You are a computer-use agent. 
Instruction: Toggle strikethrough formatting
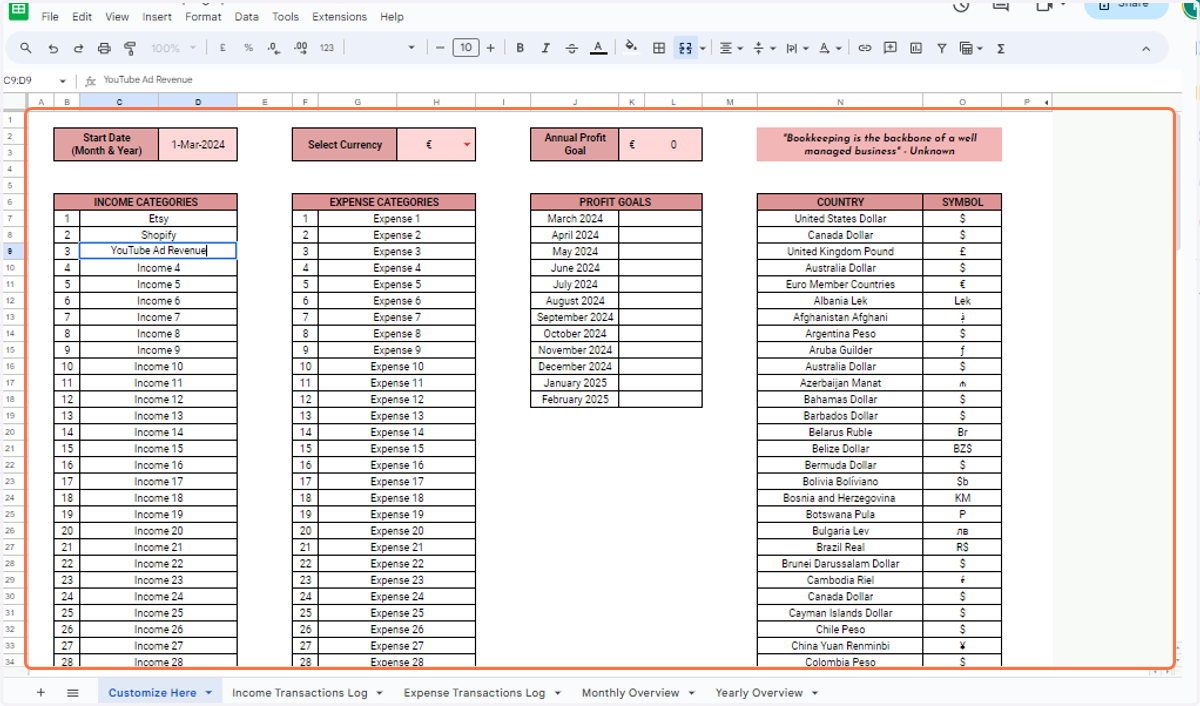point(572,48)
